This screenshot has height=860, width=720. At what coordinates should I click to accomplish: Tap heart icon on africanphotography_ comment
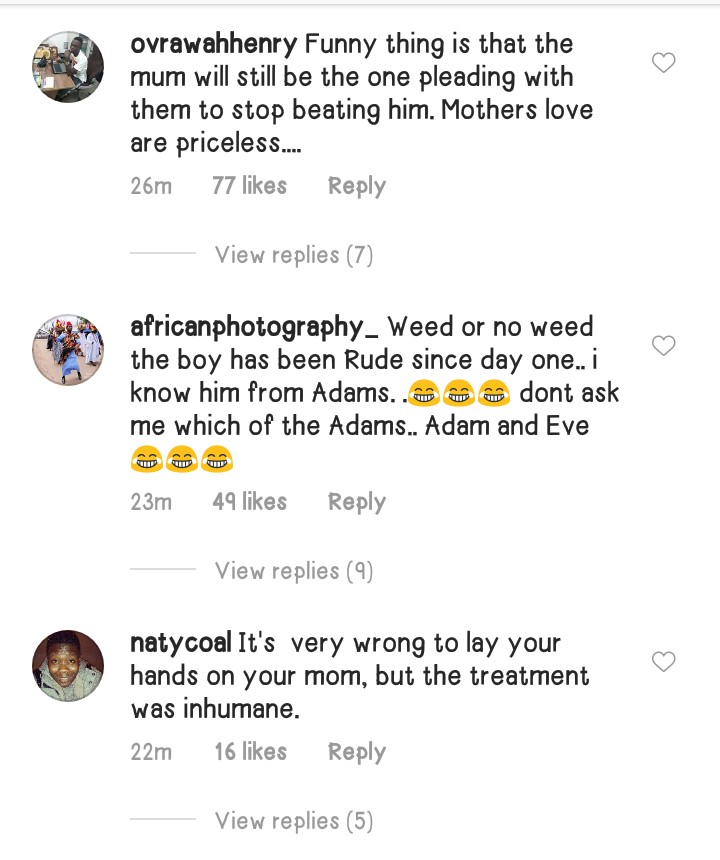[x=663, y=346]
